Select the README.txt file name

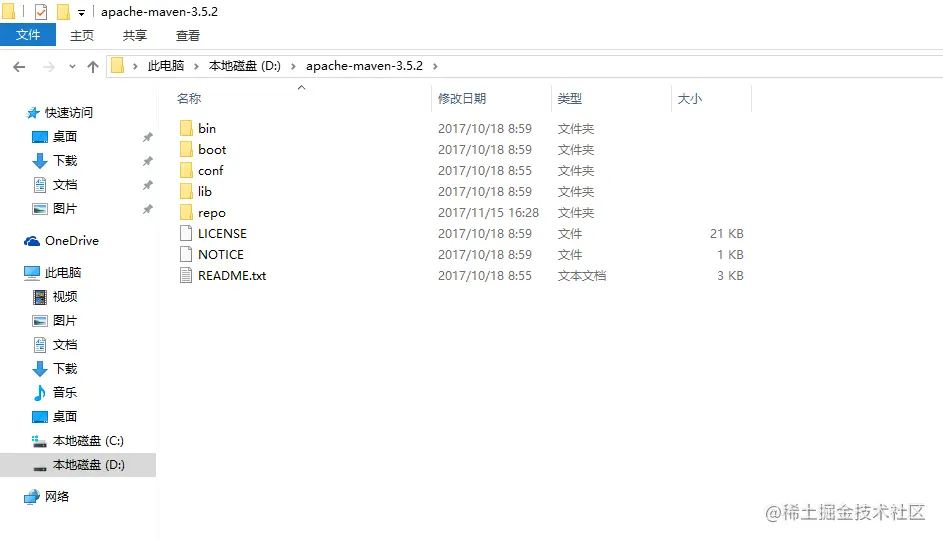[232, 275]
